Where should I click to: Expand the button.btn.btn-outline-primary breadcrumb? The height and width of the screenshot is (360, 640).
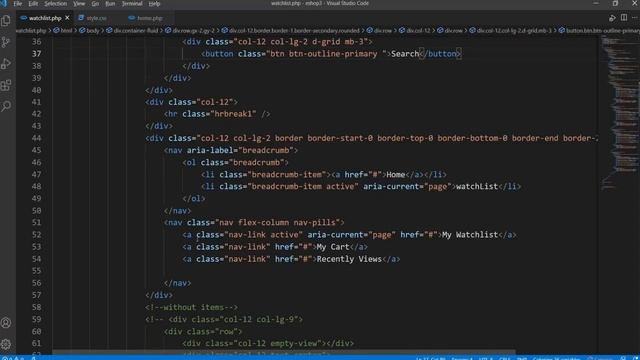pos(599,31)
